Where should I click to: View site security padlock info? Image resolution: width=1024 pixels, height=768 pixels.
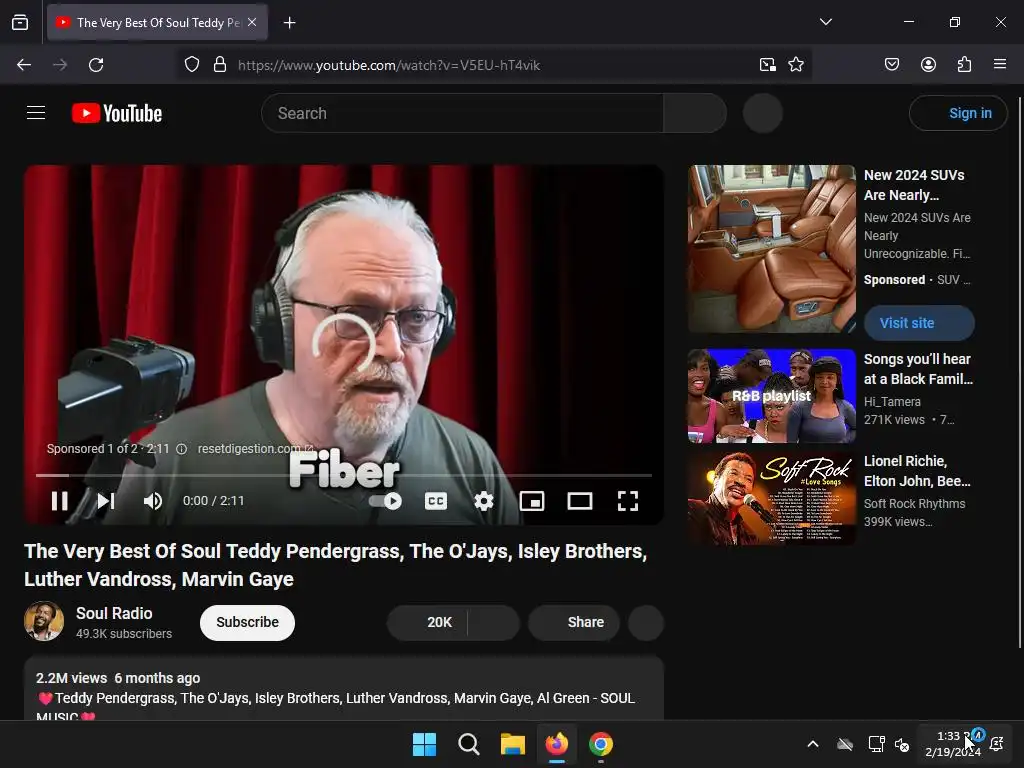(x=220, y=65)
